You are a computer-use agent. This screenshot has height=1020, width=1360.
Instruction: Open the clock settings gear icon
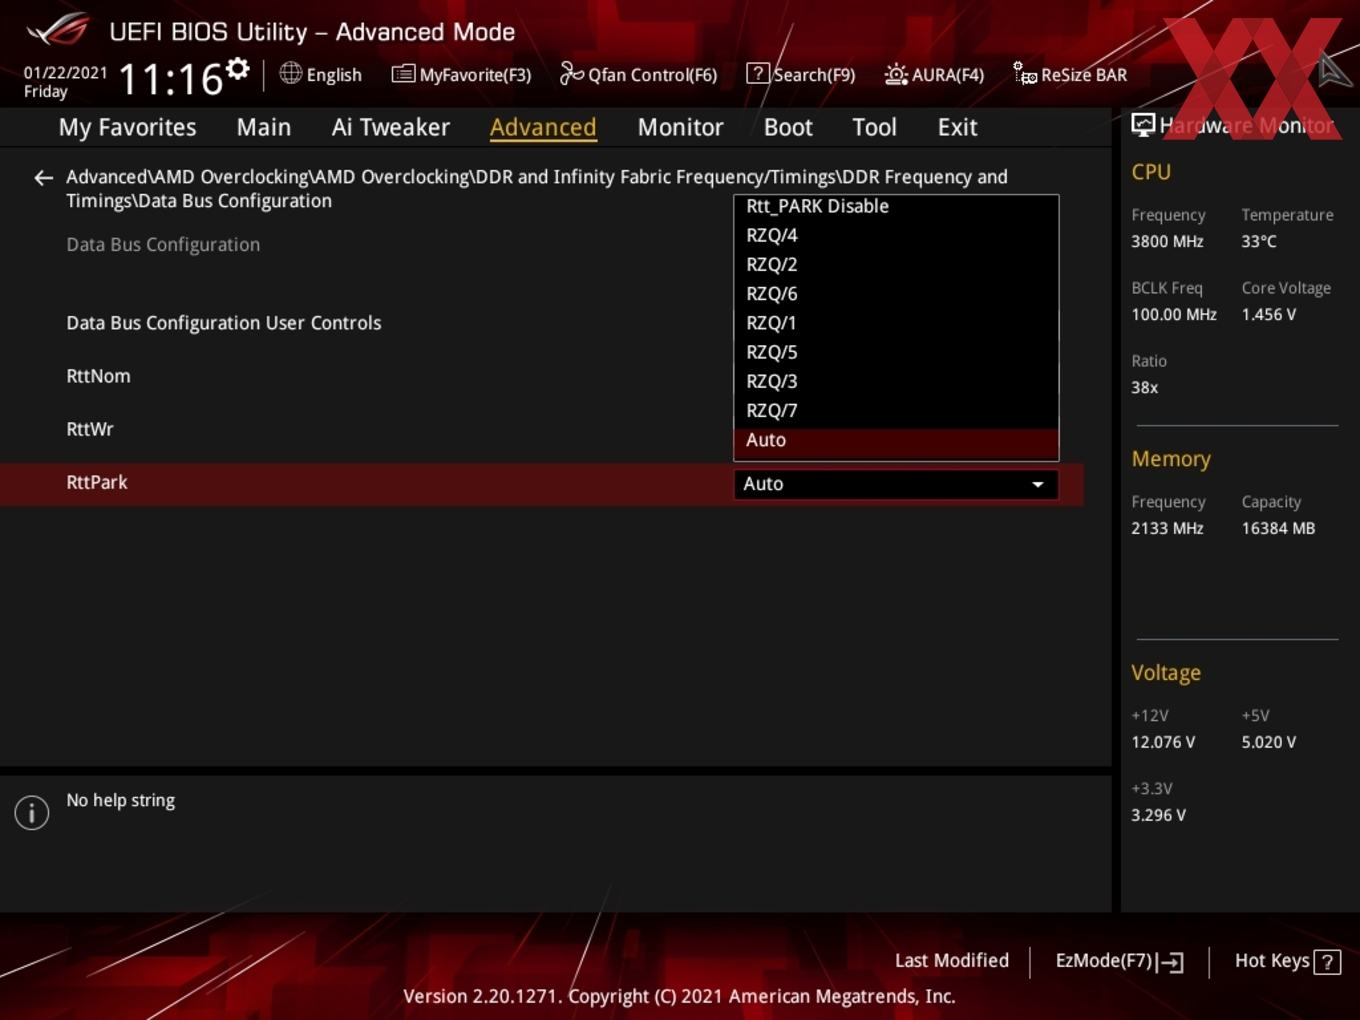point(237,69)
